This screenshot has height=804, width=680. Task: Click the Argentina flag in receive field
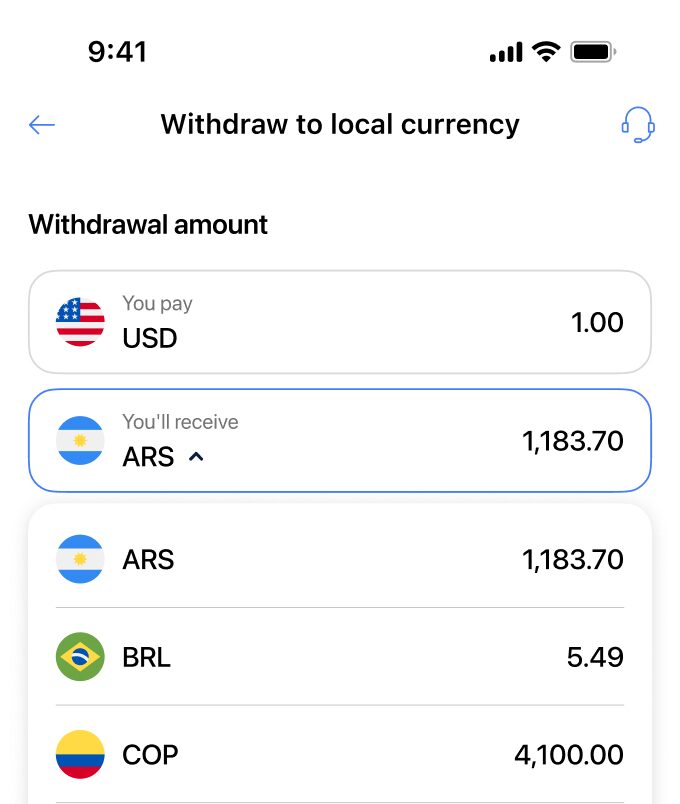[x=80, y=440]
